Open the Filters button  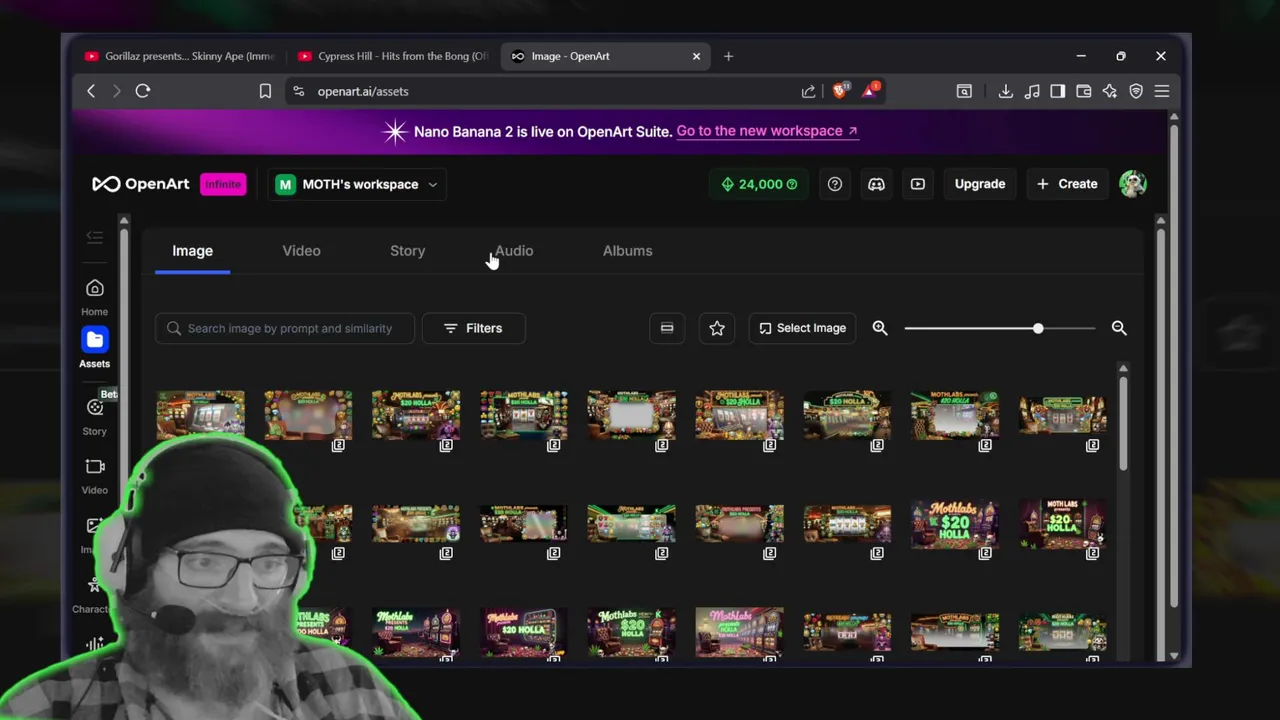coord(473,328)
